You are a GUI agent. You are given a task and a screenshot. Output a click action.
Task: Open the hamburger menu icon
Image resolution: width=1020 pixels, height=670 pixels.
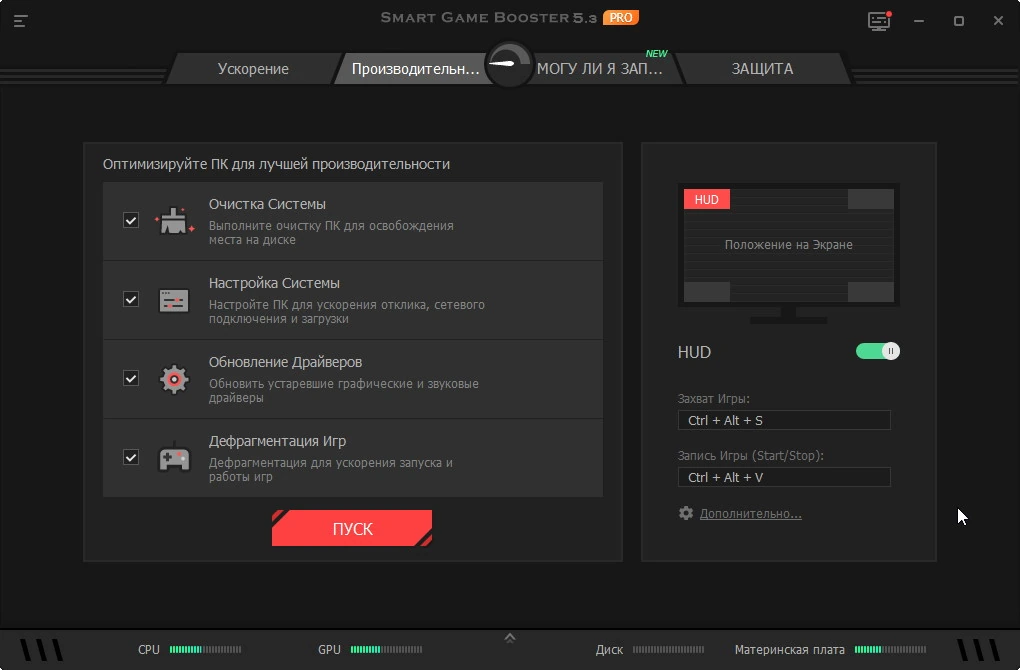(x=20, y=21)
